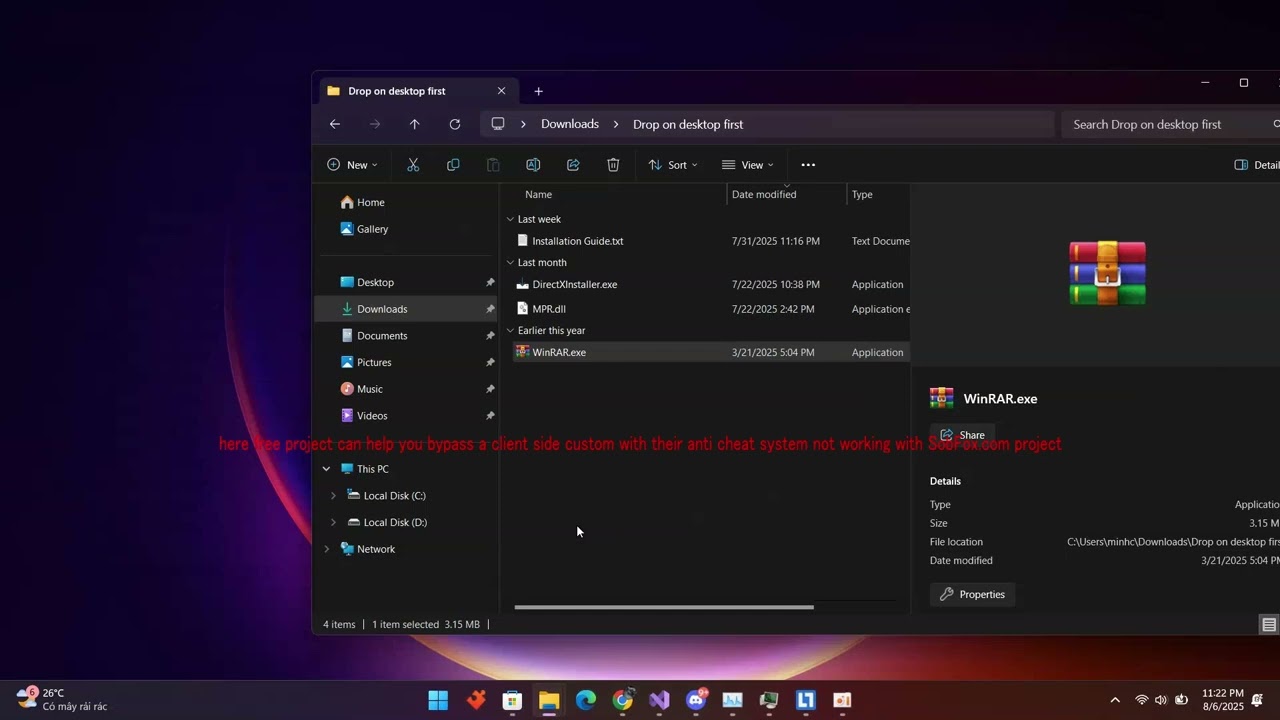Click Downloads in the address breadcrumb

tap(570, 124)
